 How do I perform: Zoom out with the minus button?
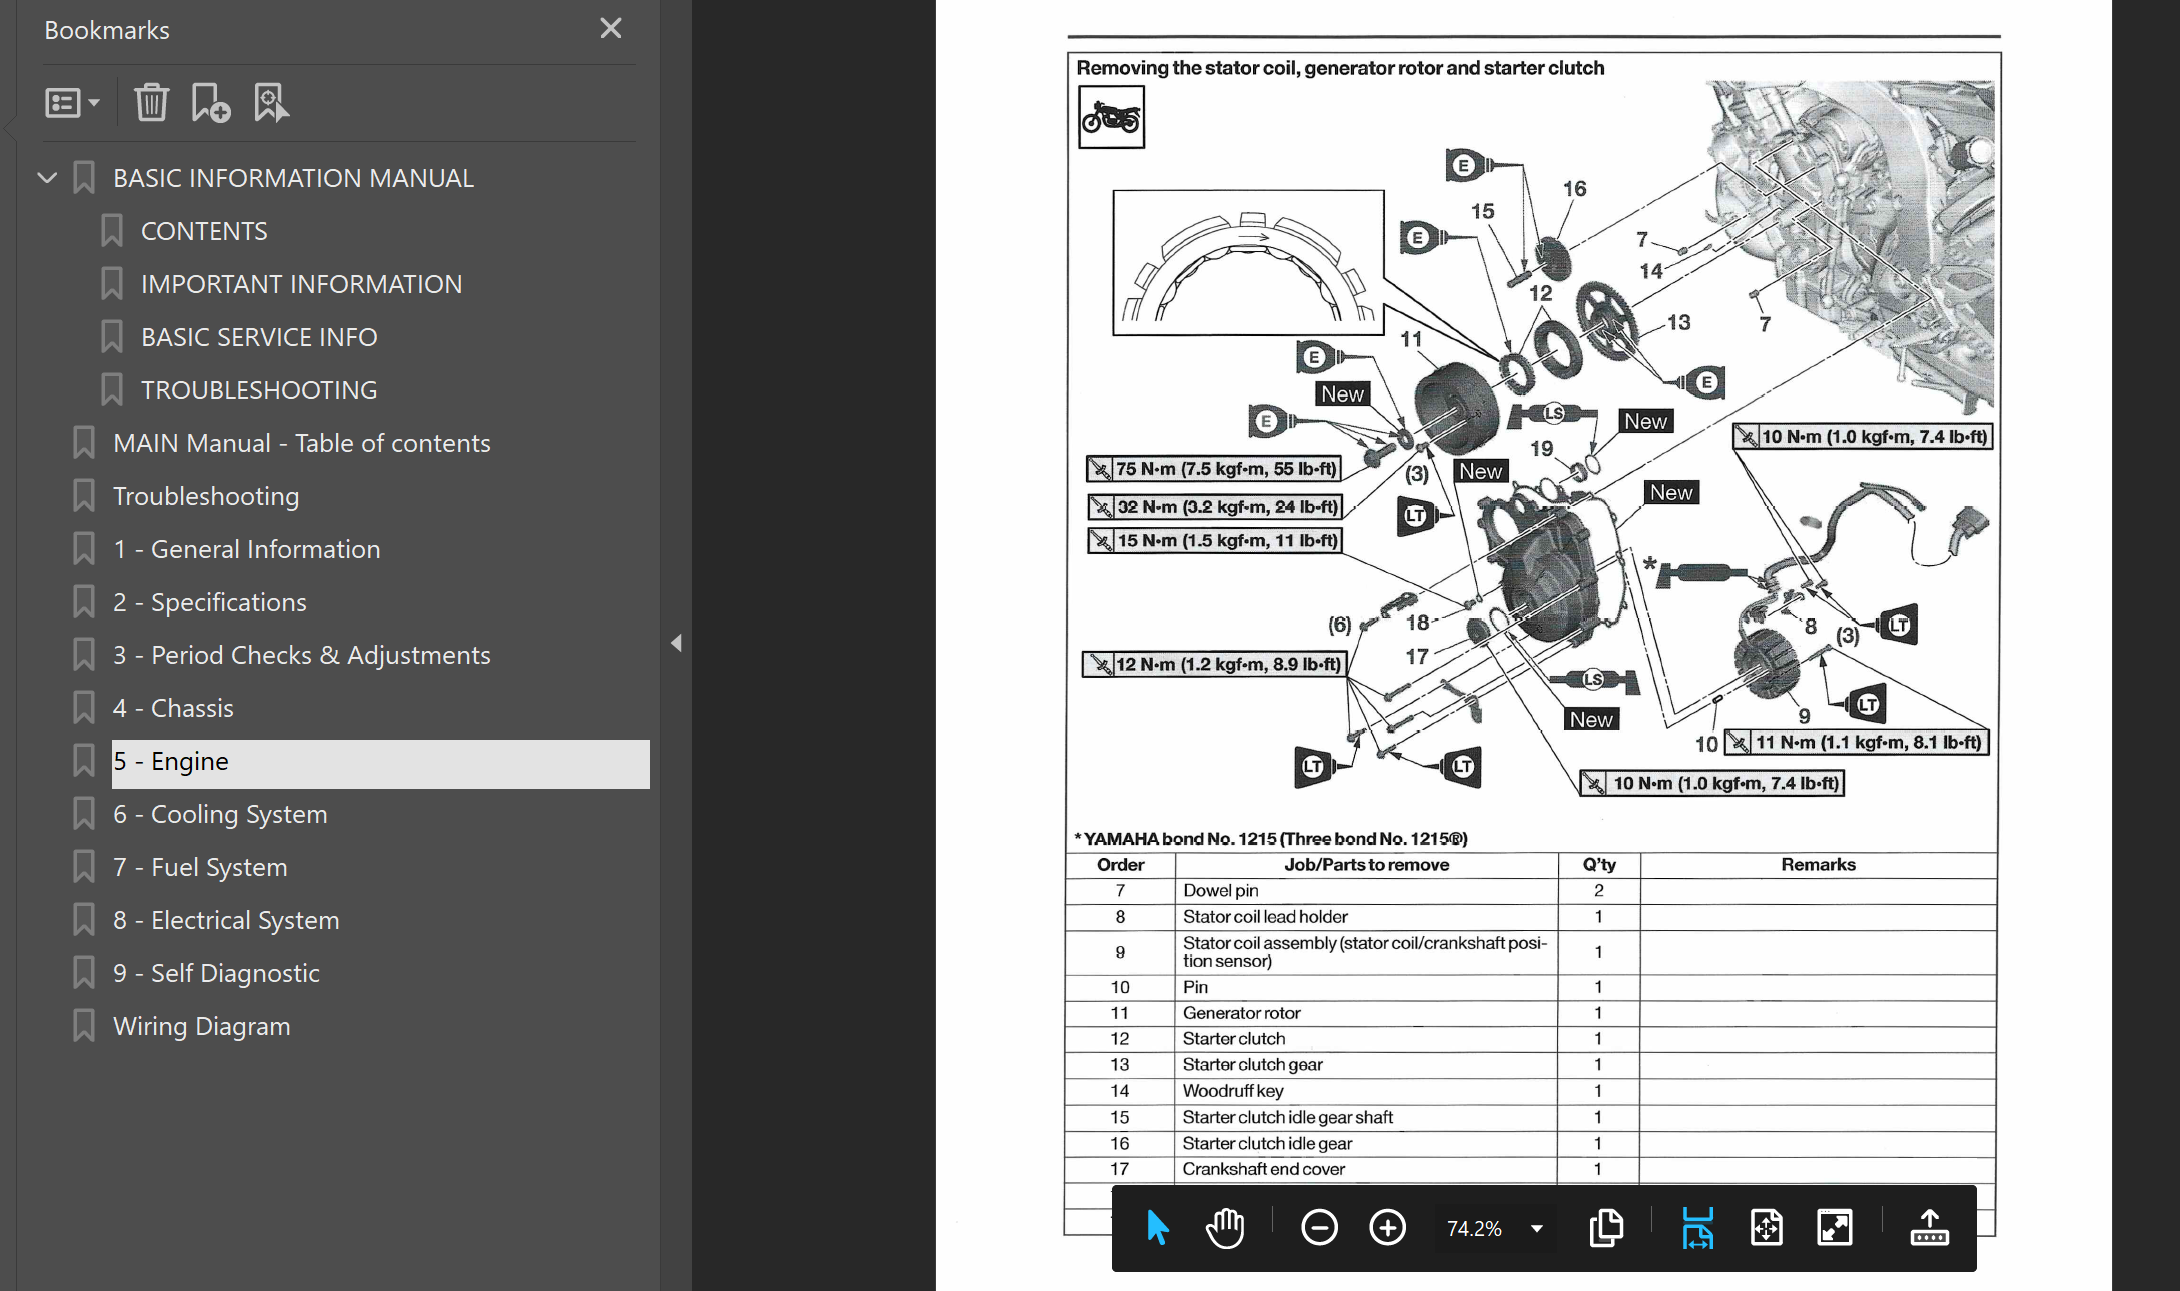click(1319, 1228)
